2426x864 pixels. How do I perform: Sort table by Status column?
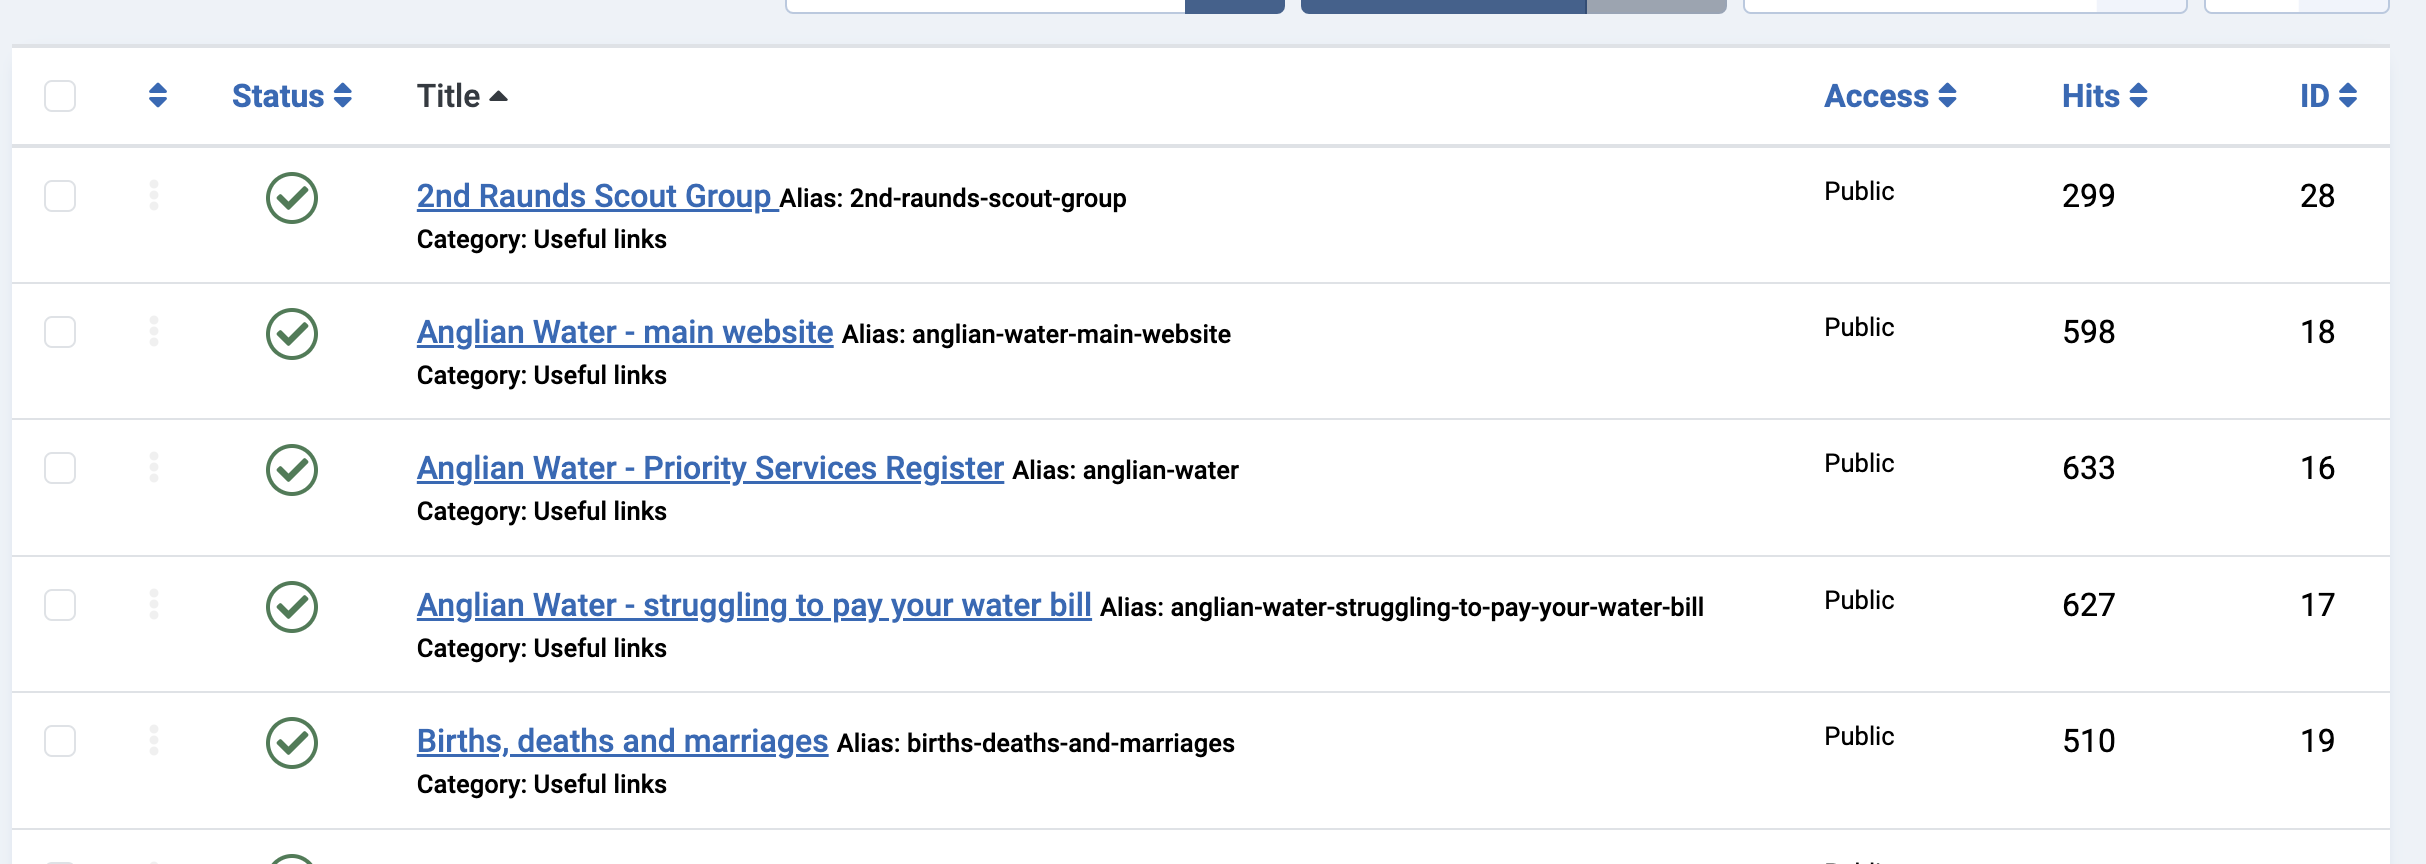point(292,96)
